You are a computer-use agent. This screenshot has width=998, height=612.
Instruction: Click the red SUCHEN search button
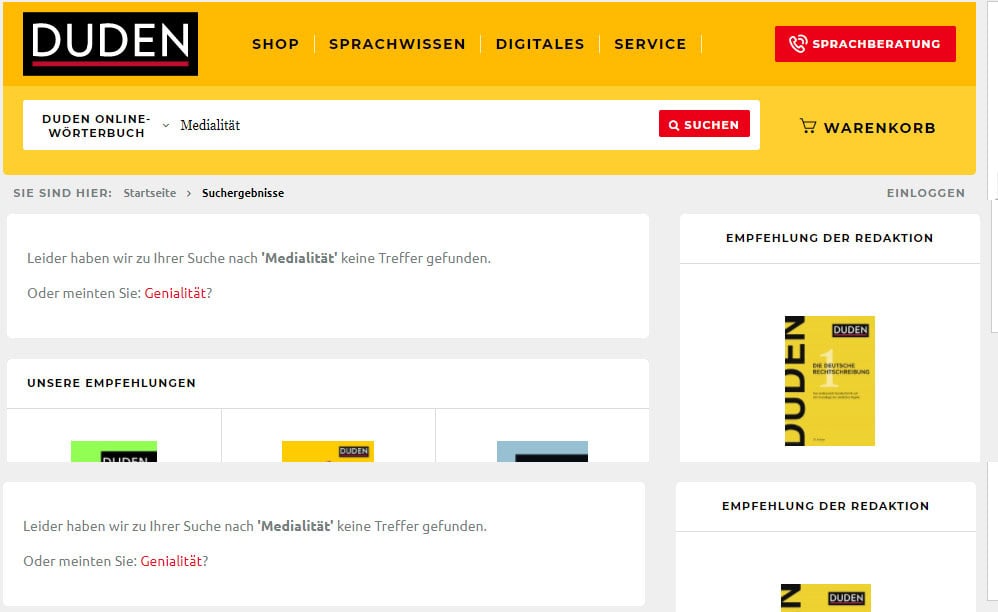pos(704,124)
